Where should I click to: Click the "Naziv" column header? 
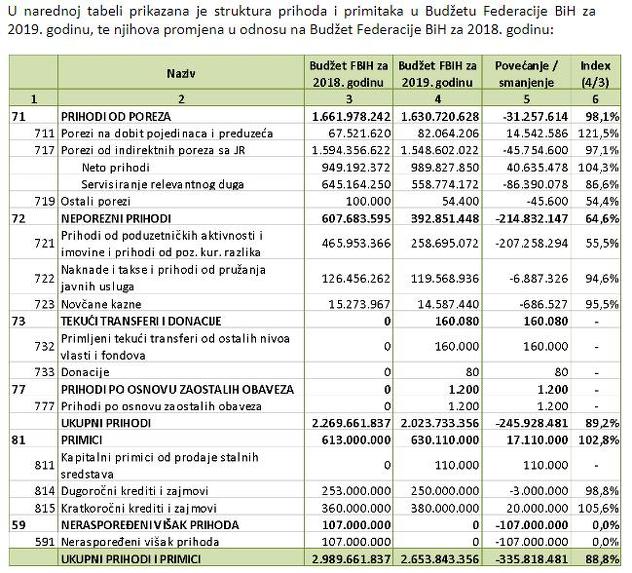pos(181,74)
